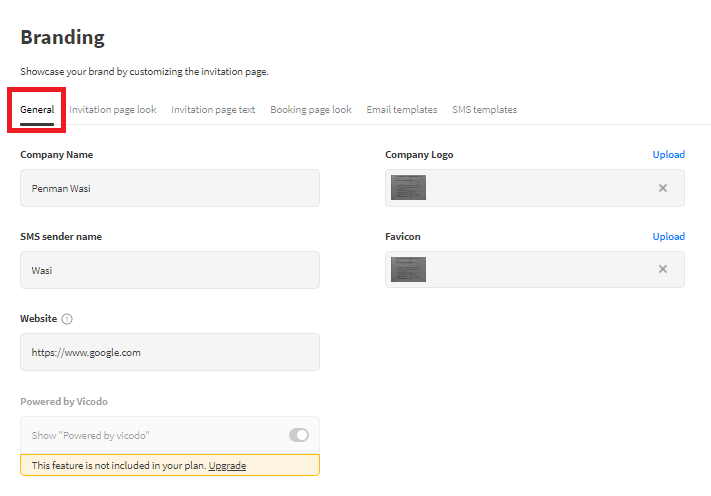The width and height of the screenshot is (711, 496).
Task: Follow the Upgrade link in plan notice
Action: (227, 466)
